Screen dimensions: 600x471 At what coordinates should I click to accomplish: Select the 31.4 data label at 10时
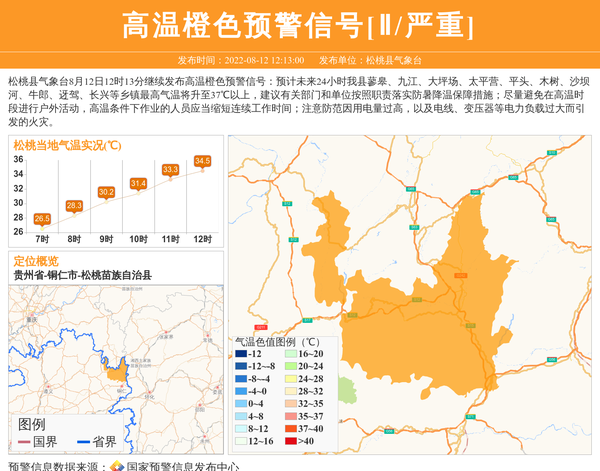138,183
